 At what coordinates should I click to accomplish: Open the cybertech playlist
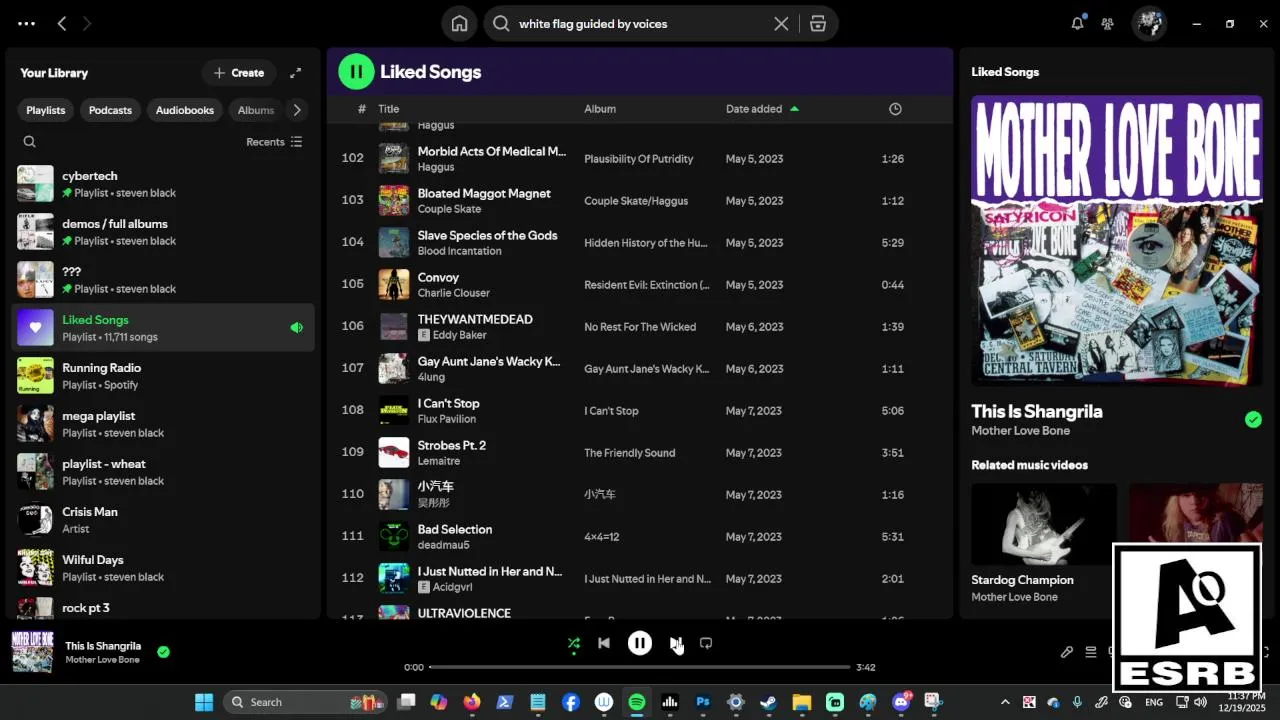[x=163, y=184]
